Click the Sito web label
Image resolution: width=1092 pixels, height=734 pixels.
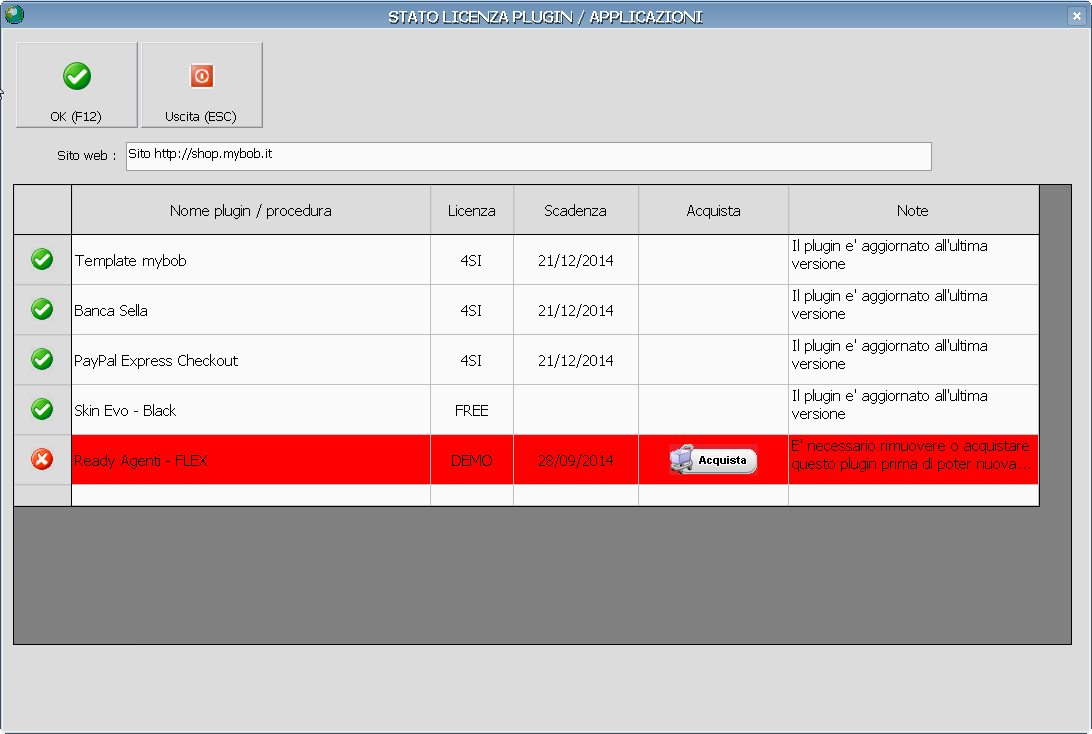coord(86,155)
